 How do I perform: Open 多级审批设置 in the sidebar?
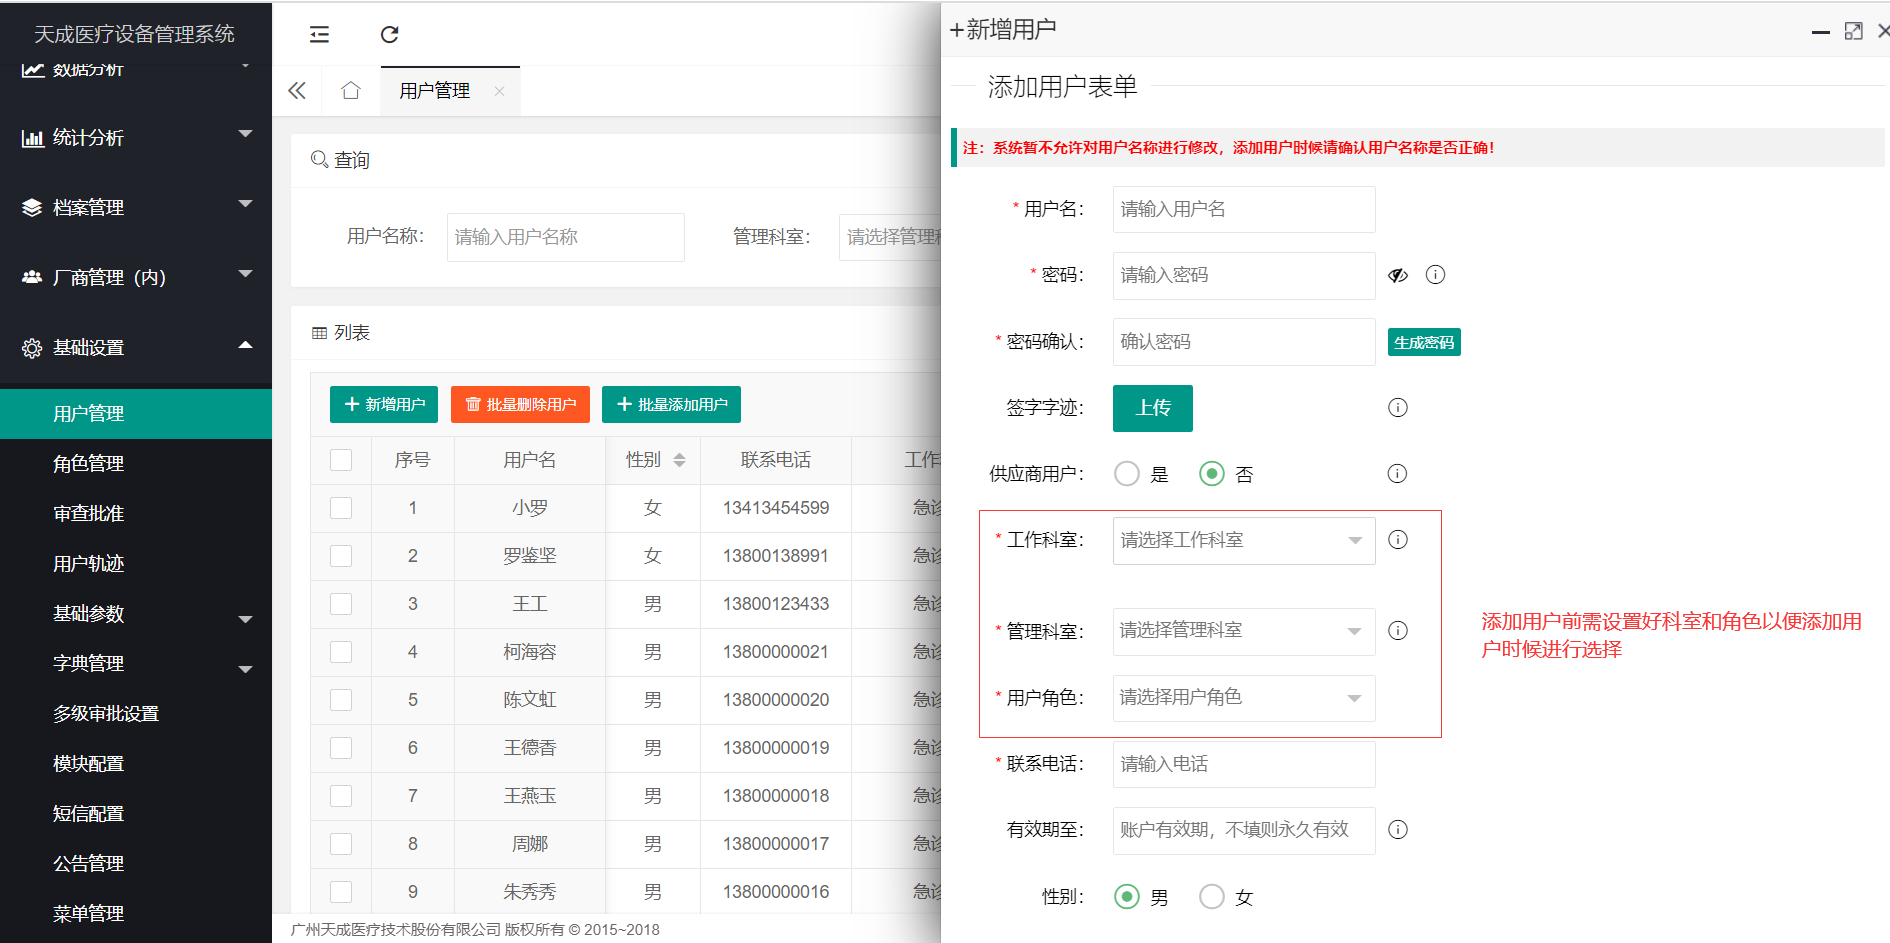click(x=136, y=714)
